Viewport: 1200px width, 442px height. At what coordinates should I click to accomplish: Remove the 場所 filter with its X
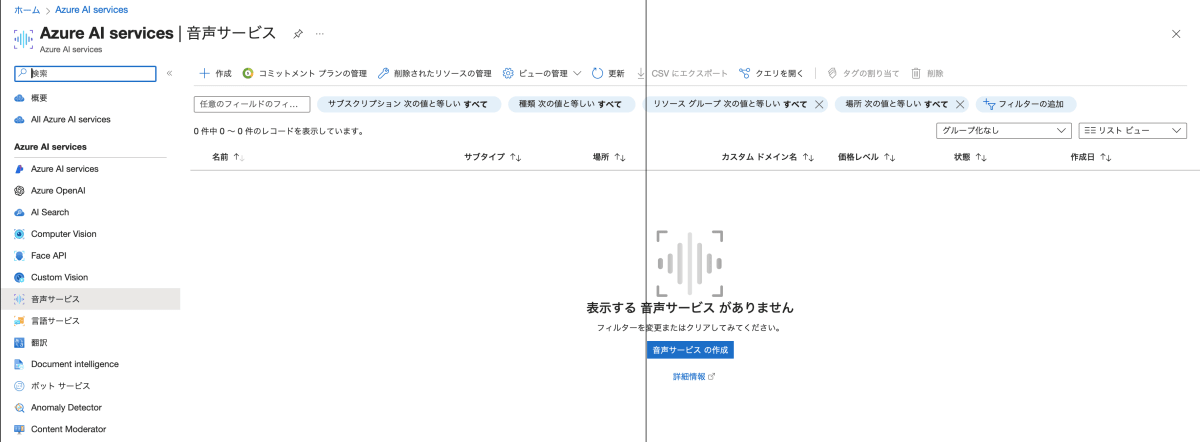pyautogui.click(x=960, y=104)
